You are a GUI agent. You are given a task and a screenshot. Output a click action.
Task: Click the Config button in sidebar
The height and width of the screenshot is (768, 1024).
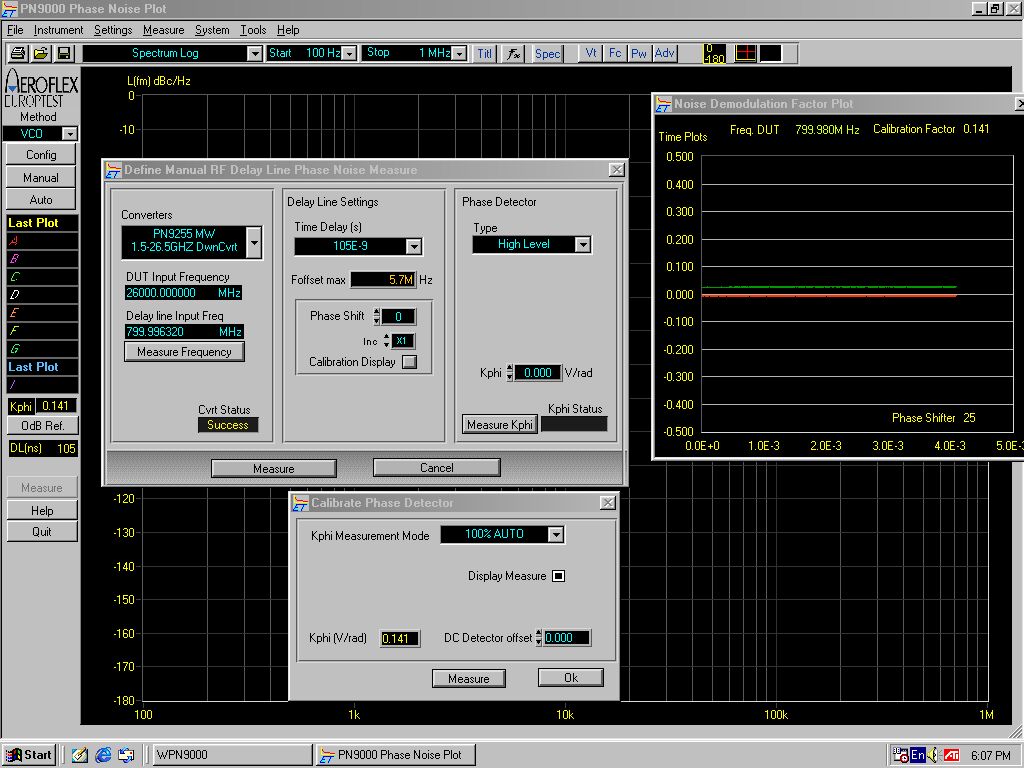click(x=41, y=155)
